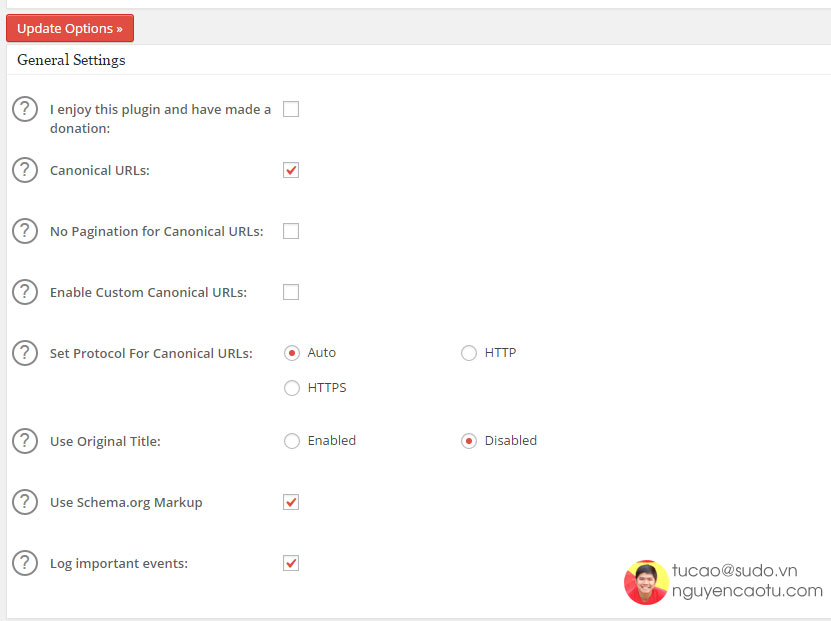831x621 pixels.
Task: Set Use Original Title to Enabled
Action: 292,441
